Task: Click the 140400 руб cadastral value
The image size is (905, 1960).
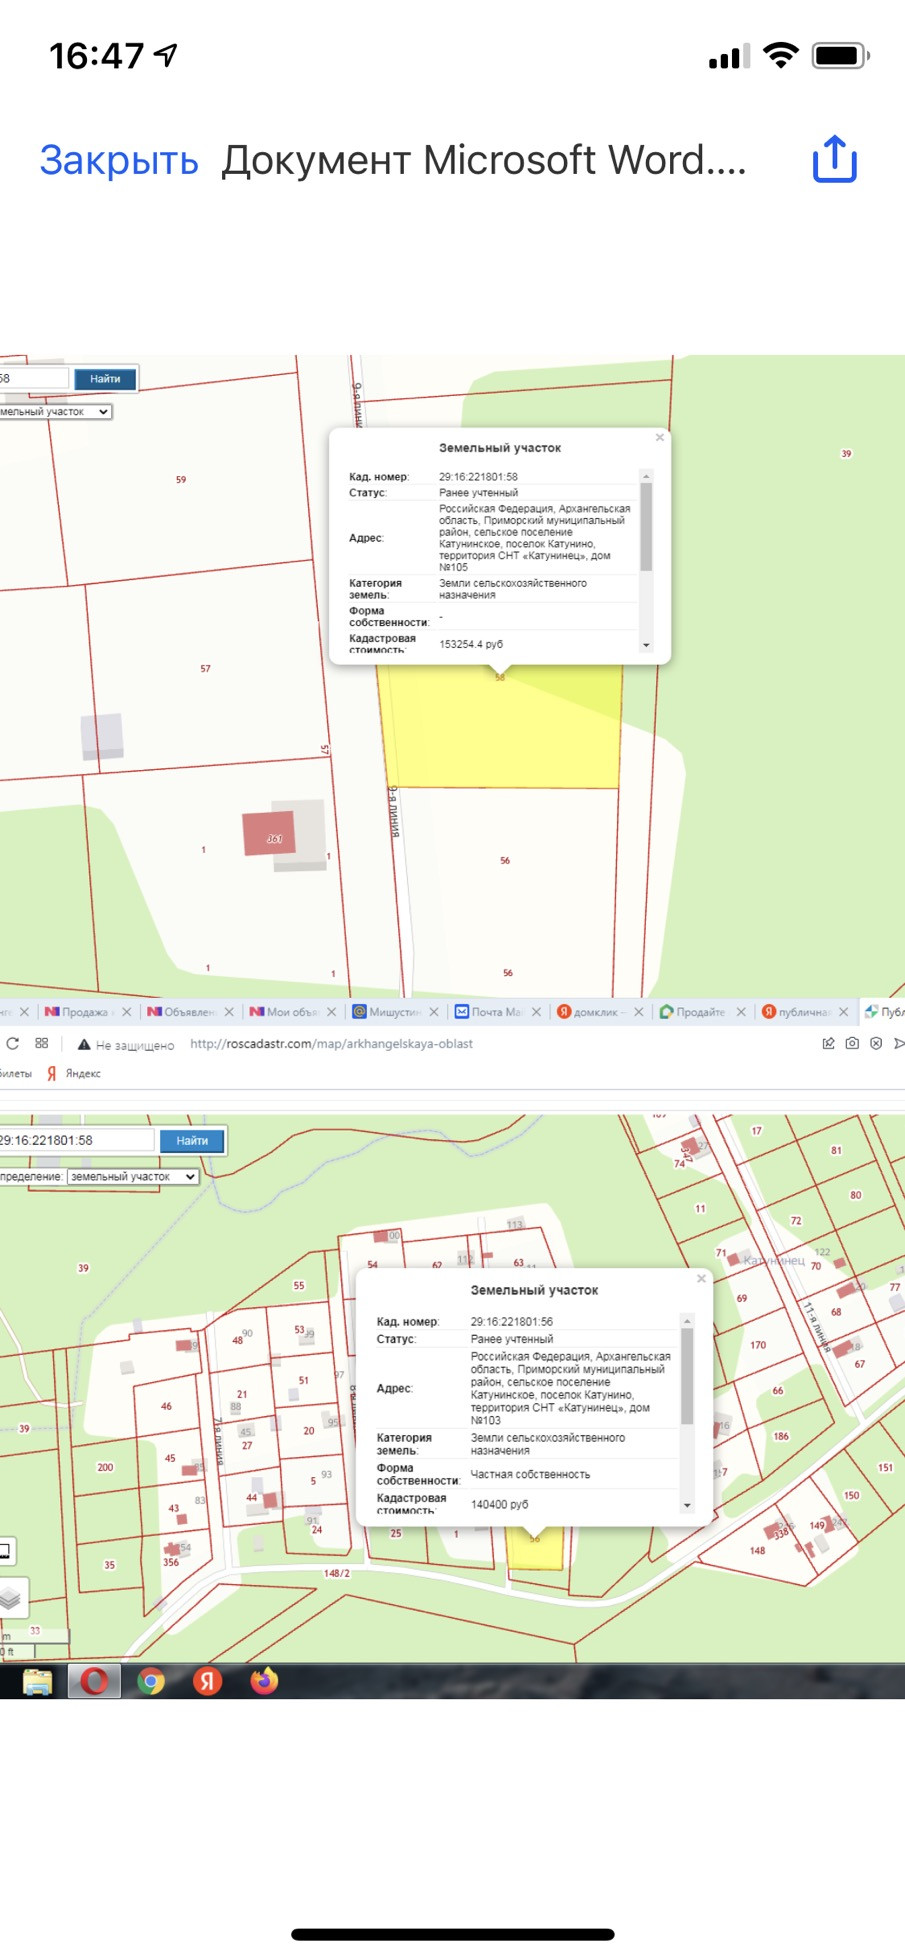Action: click(500, 1504)
